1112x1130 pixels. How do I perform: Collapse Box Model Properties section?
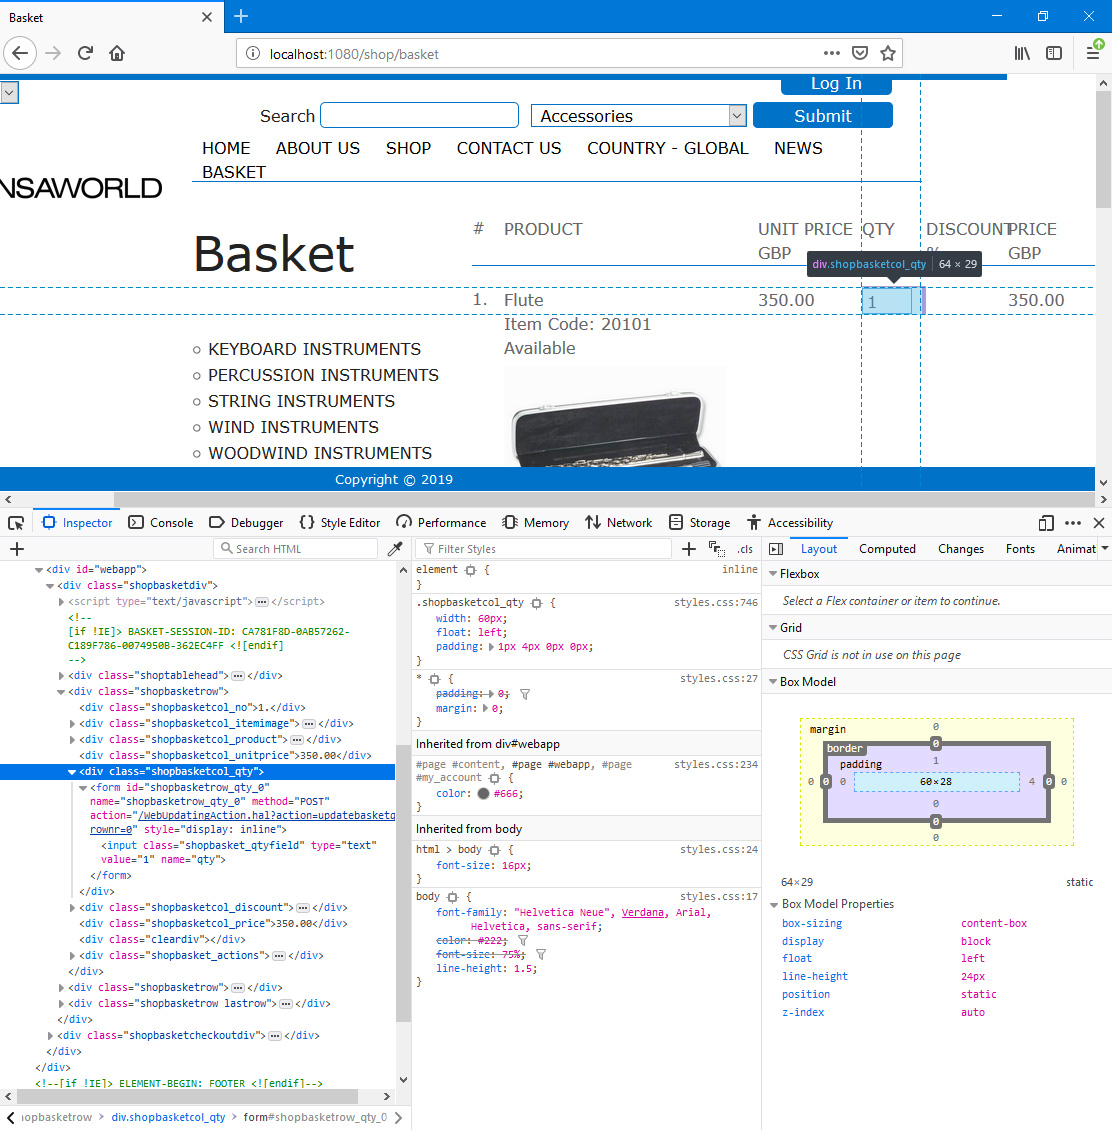click(x=775, y=904)
